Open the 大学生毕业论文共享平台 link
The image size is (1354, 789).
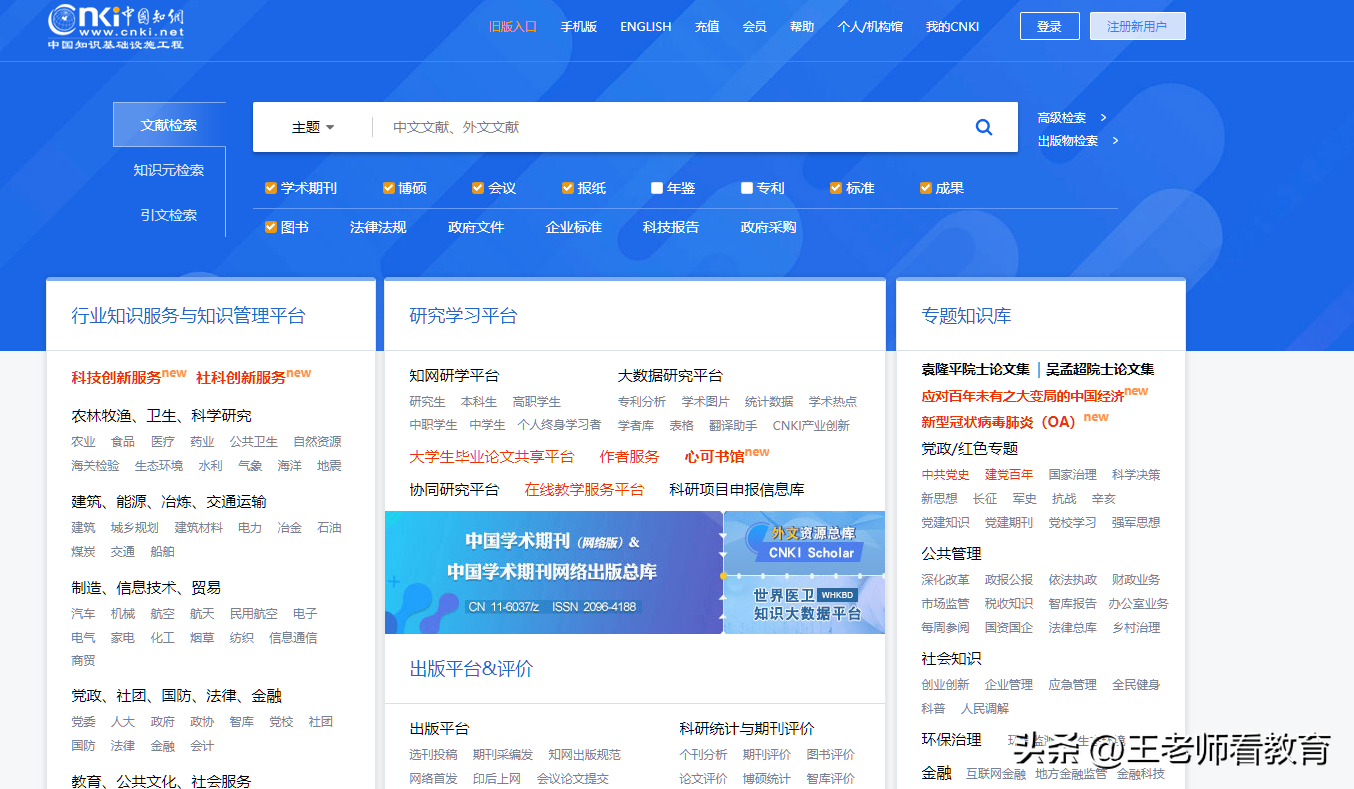click(492, 457)
